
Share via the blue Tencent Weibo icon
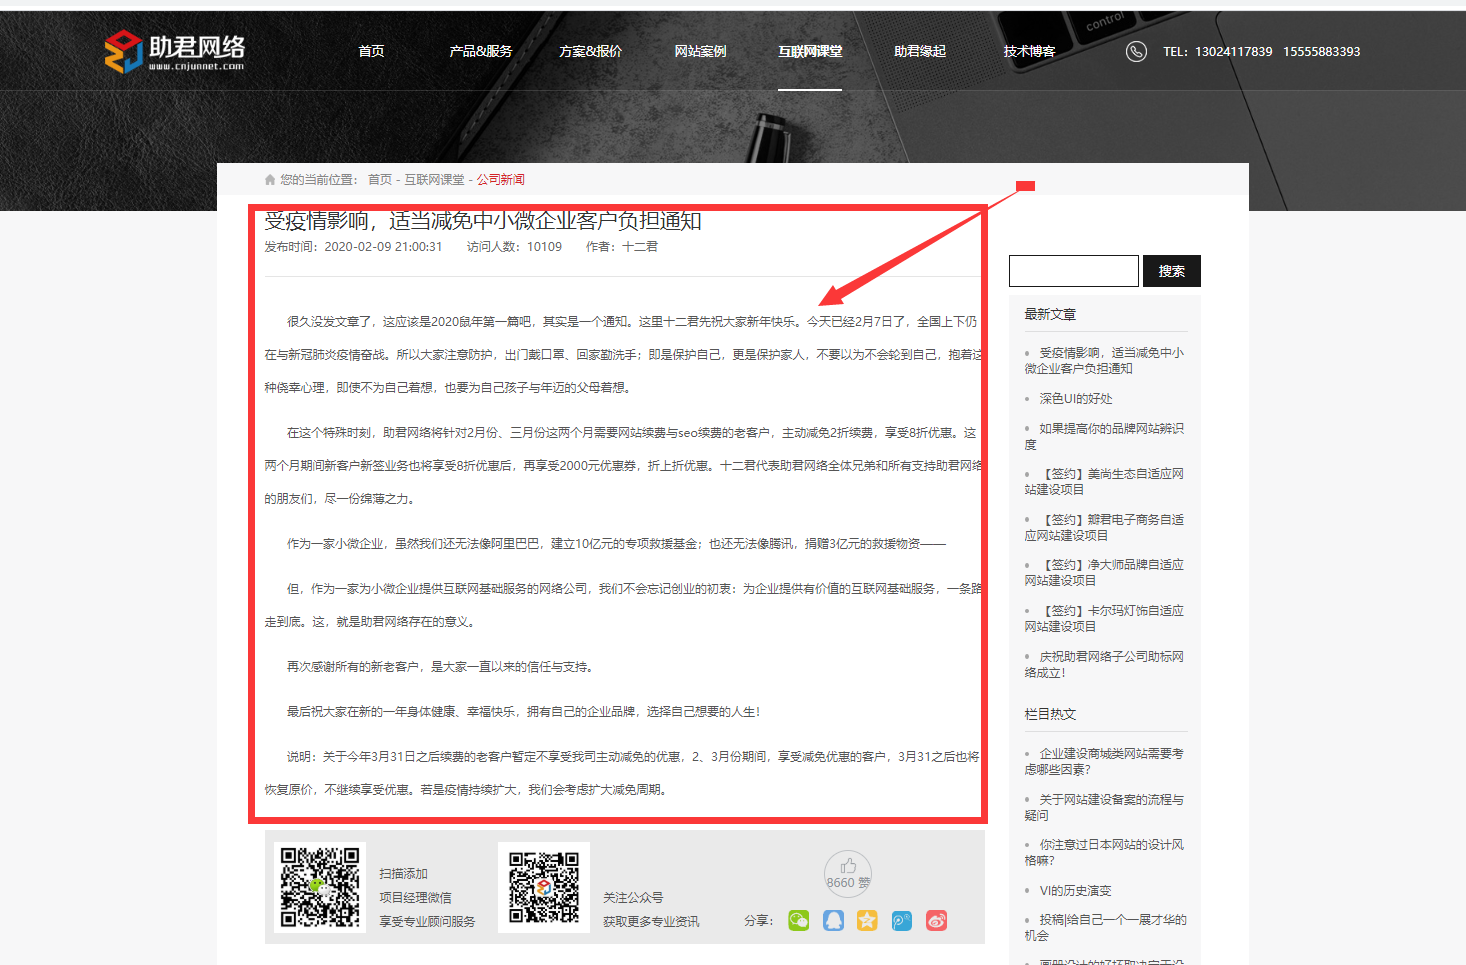[902, 920]
